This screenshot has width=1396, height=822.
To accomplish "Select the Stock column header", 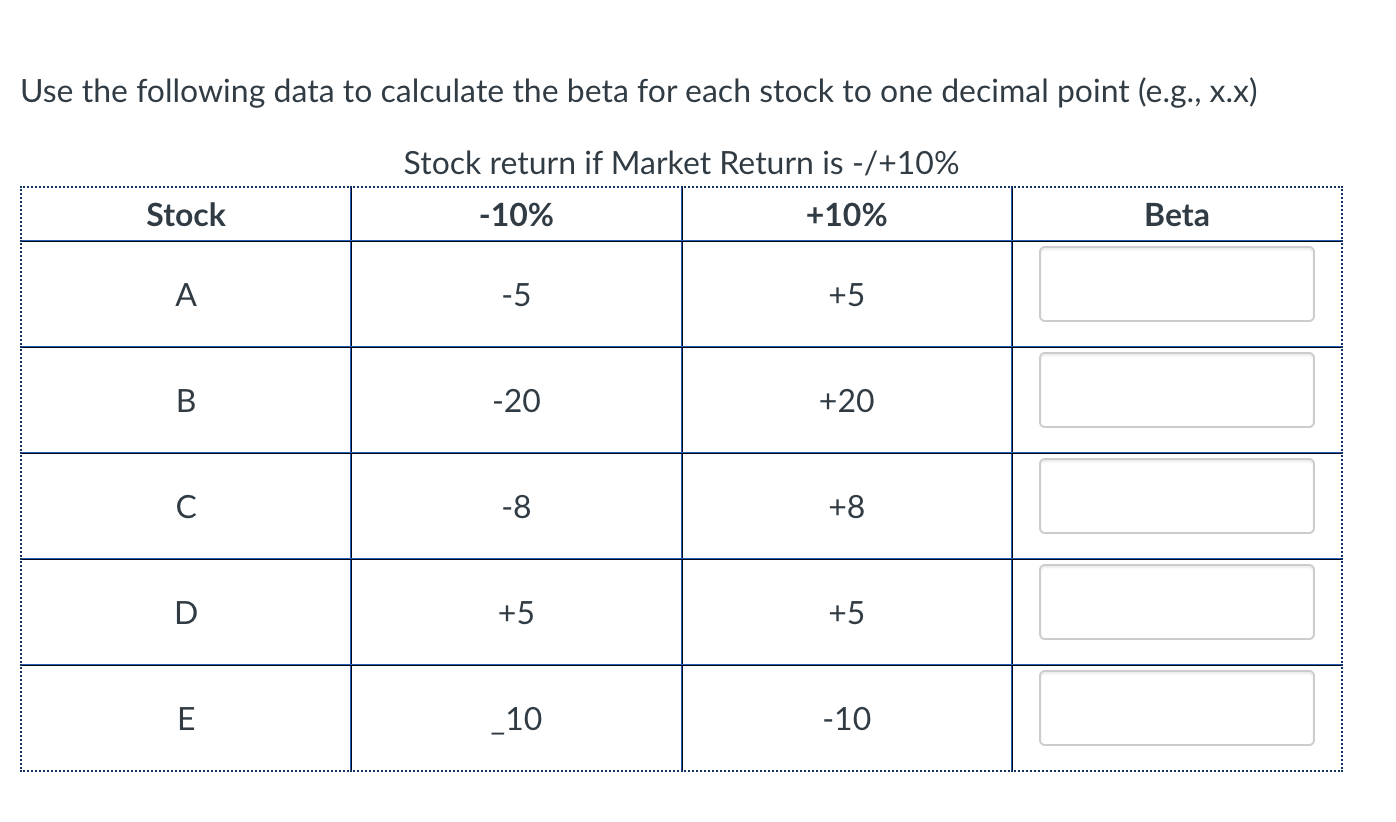I will click(186, 214).
